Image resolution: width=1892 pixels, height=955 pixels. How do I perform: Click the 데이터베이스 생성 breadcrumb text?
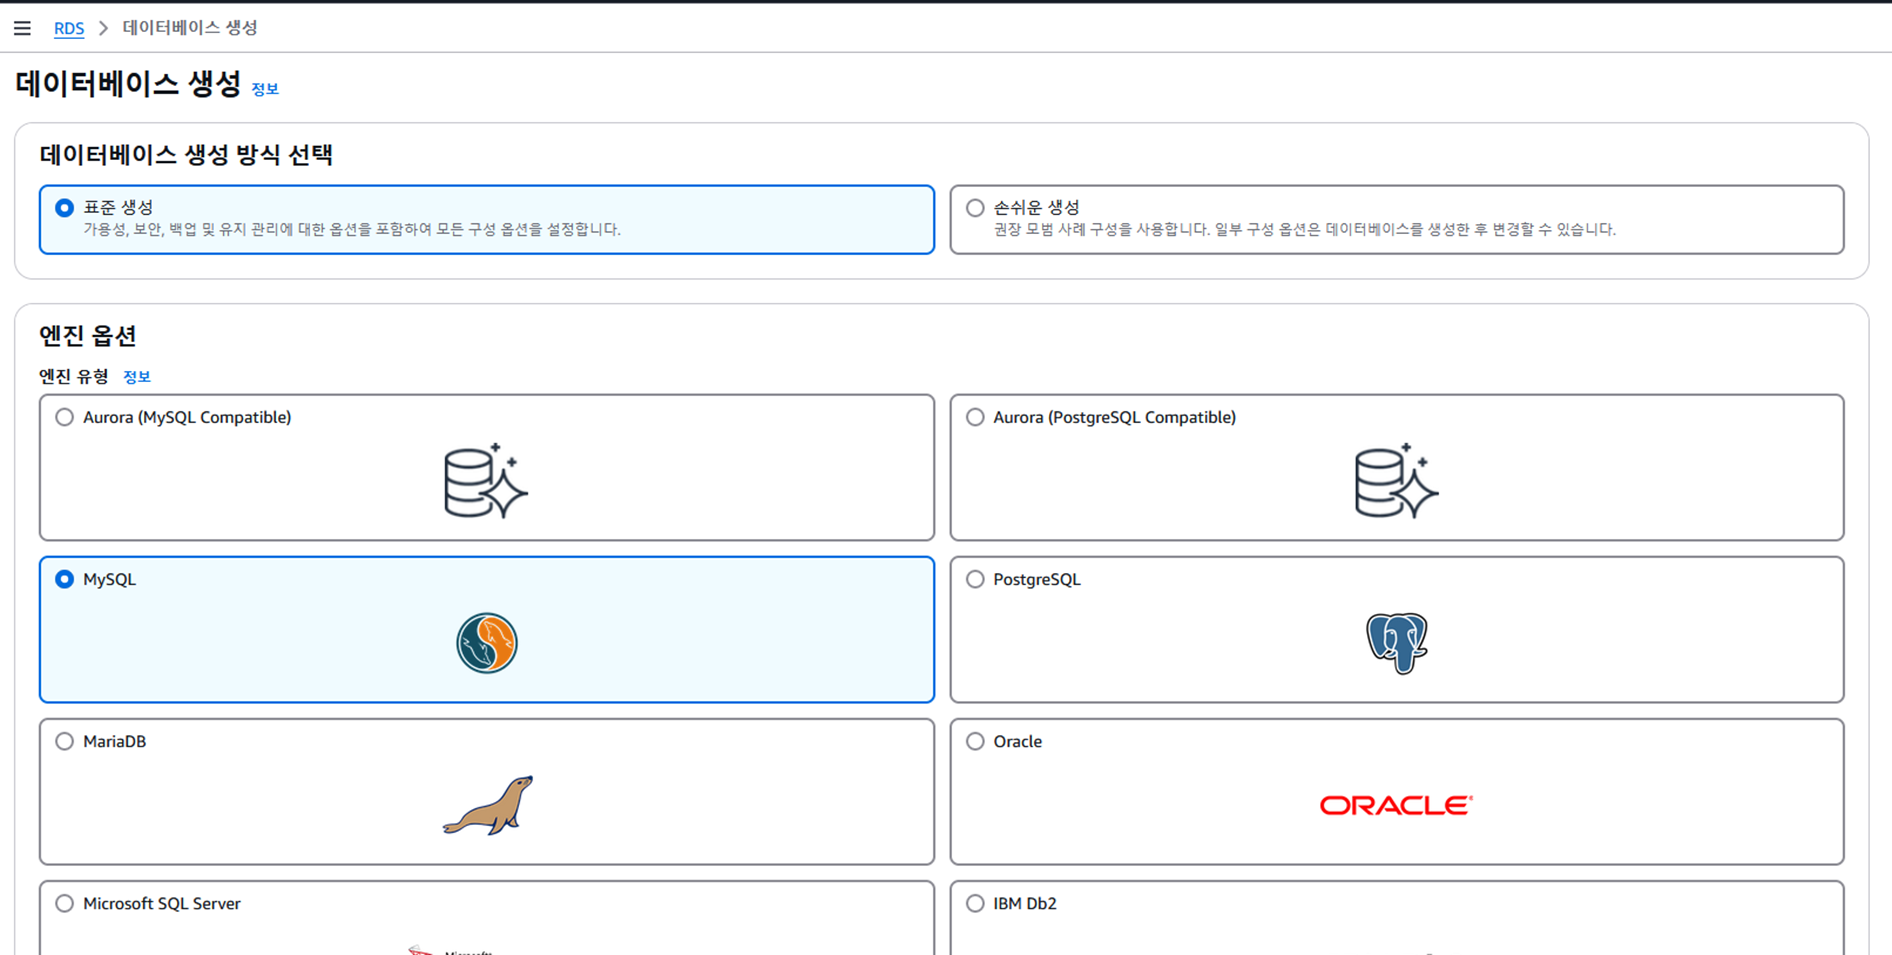(x=190, y=28)
